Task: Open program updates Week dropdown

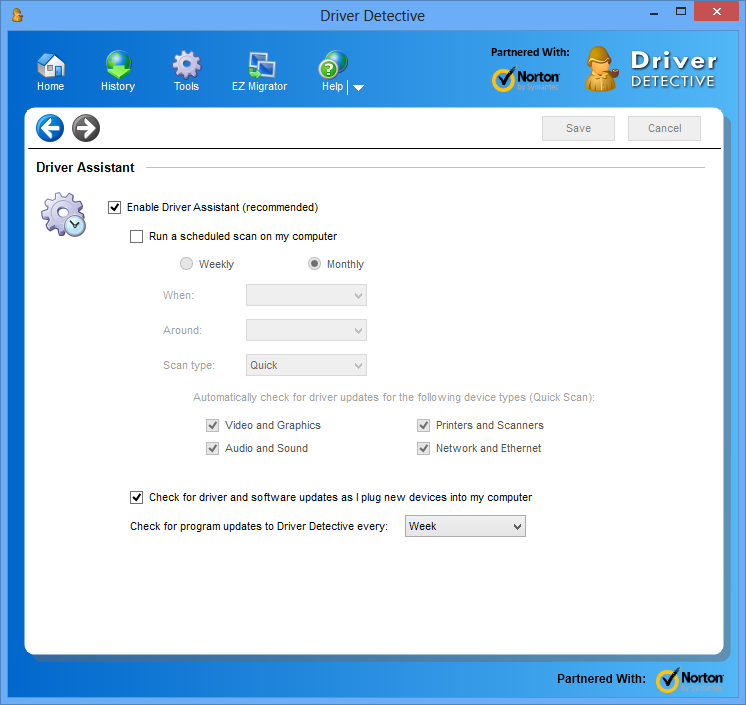Action: [465, 526]
